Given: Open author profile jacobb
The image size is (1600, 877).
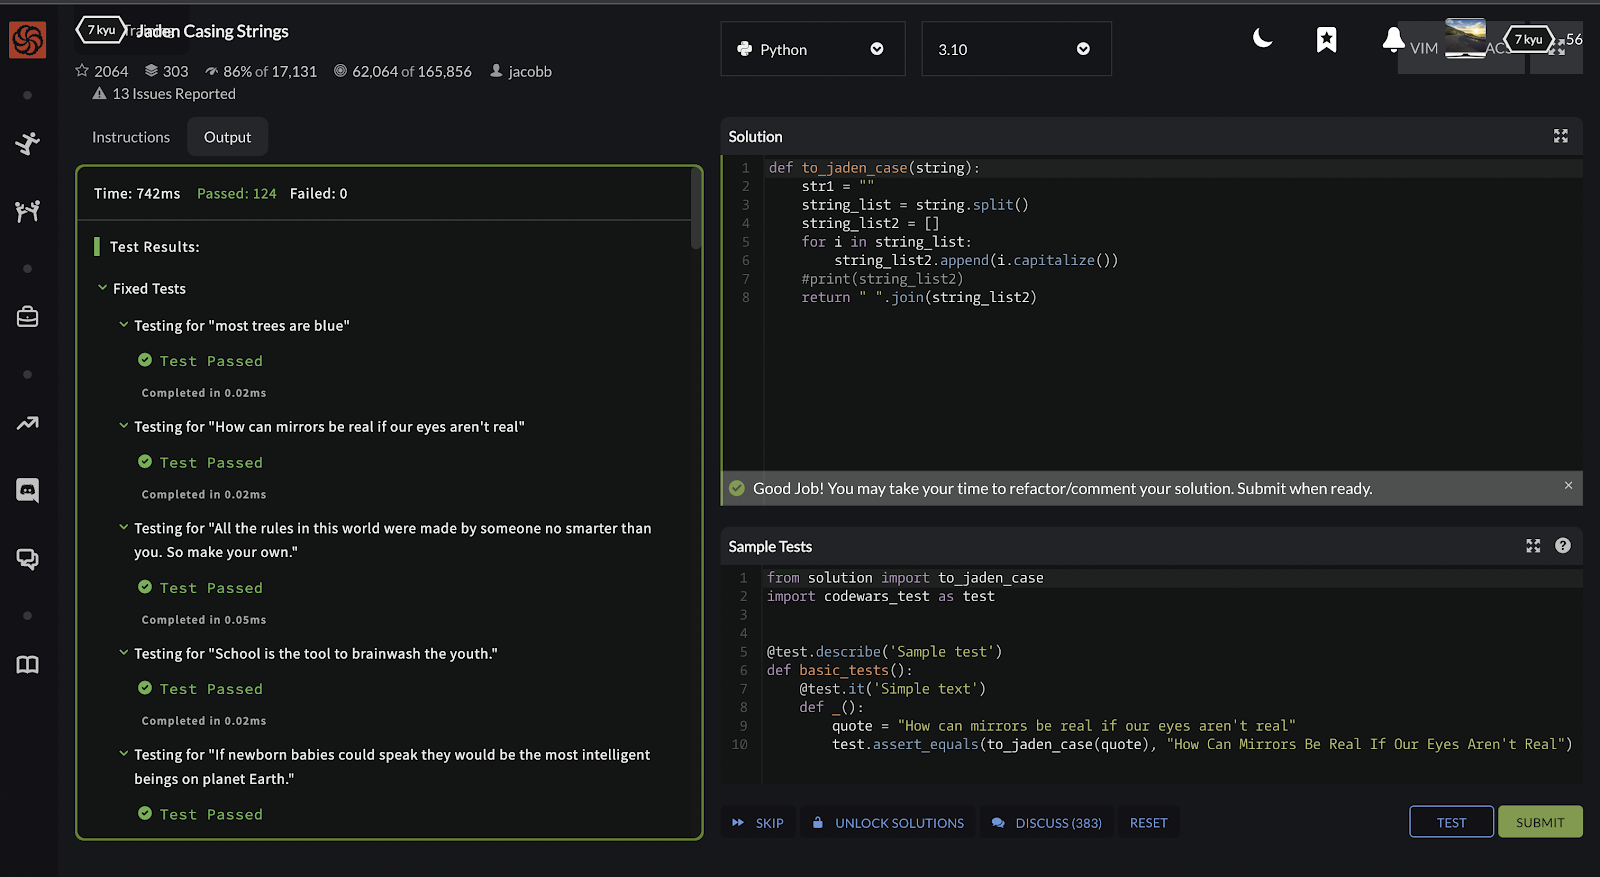Looking at the screenshot, I should coord(521,72).
